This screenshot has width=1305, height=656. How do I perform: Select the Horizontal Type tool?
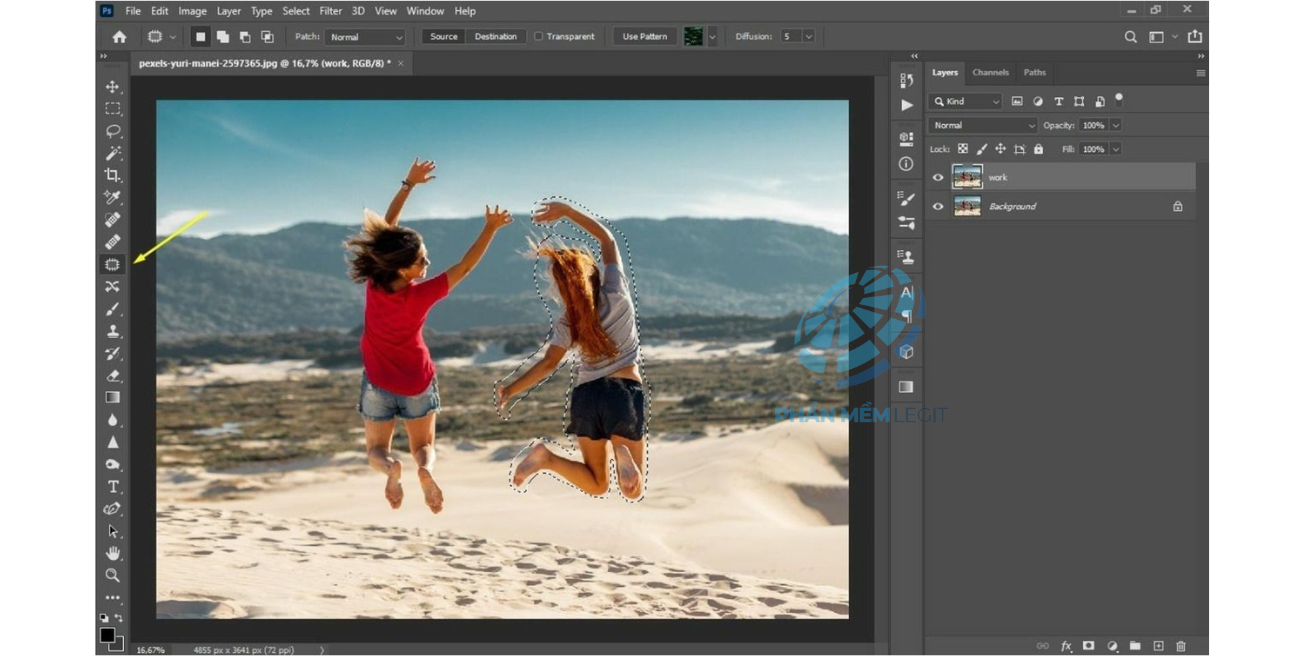coord(113,487)
